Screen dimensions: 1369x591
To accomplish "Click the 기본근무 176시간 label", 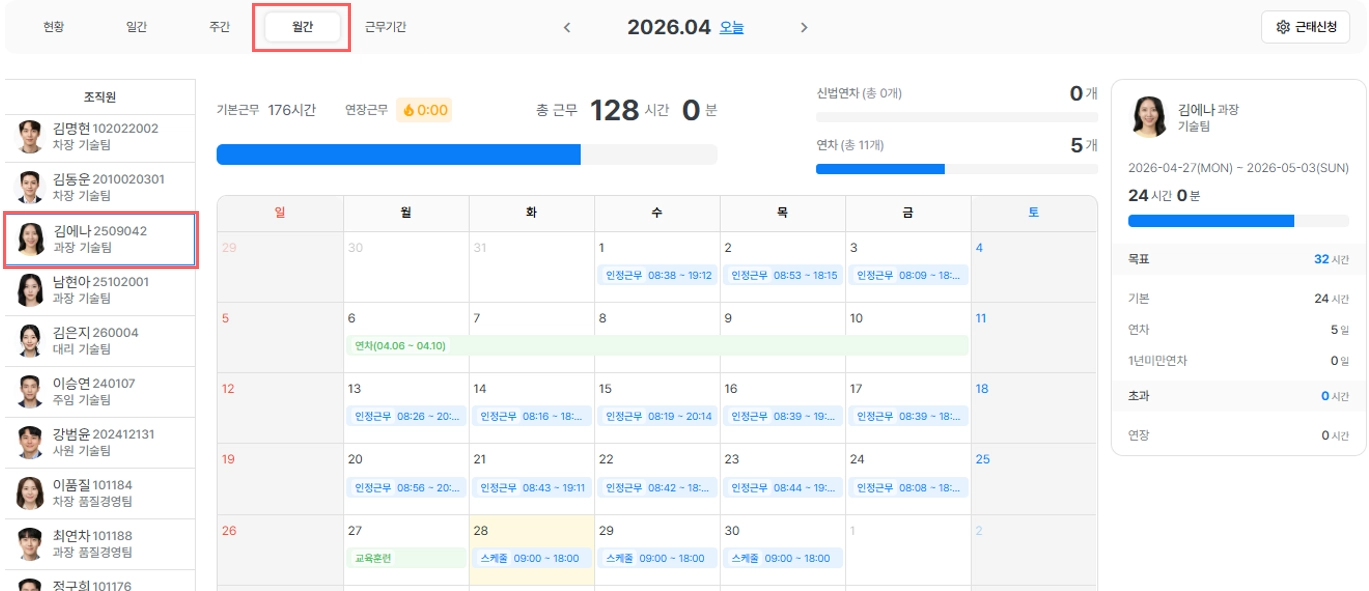I will [266, 110].
